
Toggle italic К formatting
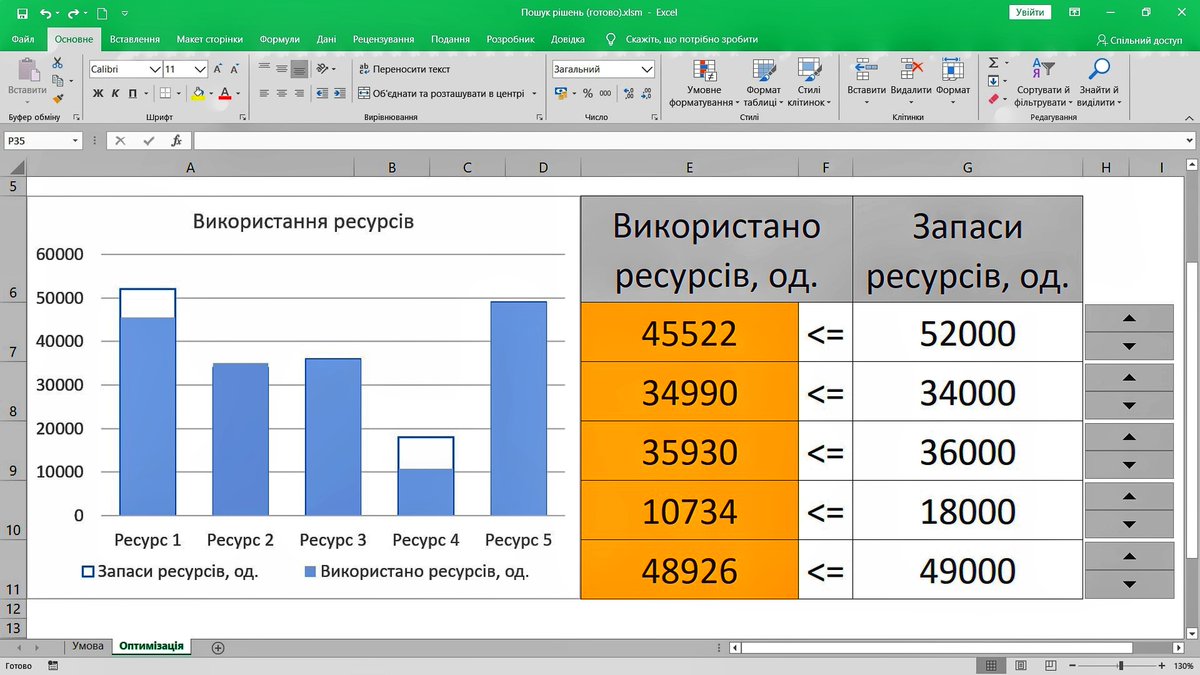click(115, 93)
